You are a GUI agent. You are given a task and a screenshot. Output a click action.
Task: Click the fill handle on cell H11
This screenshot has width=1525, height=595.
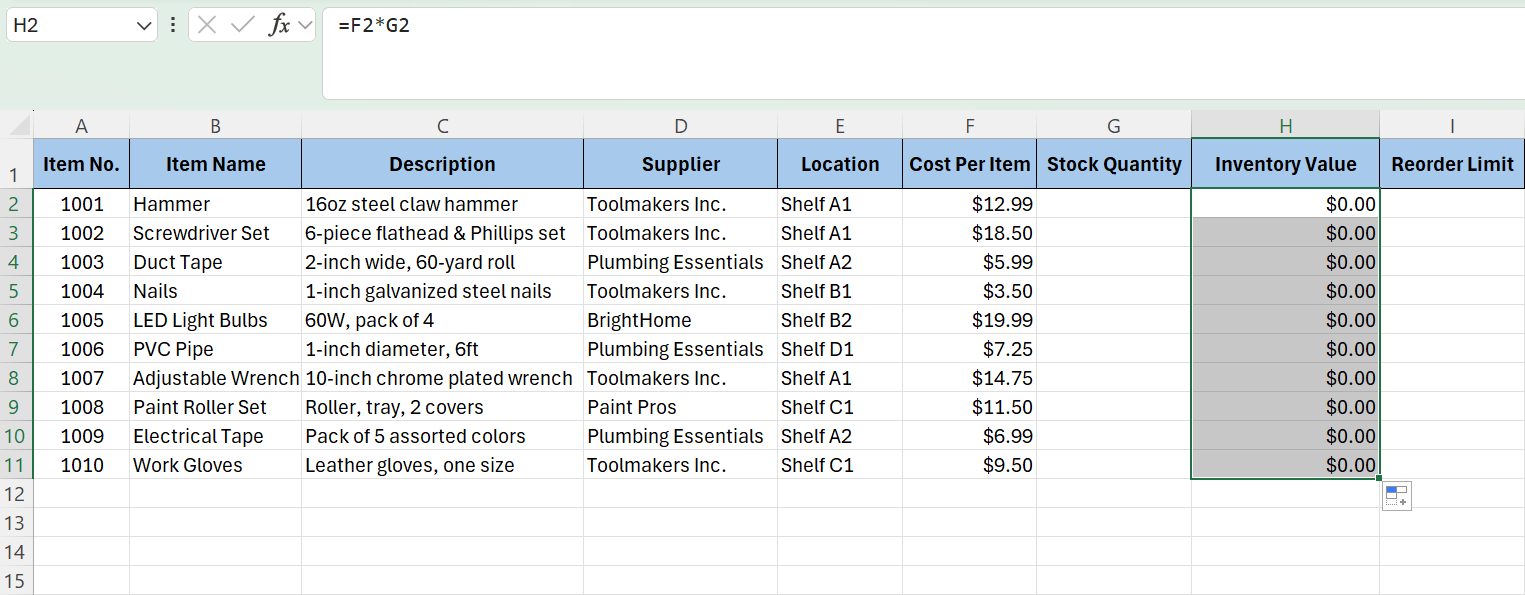pyautogui.click(x=1379, y=478)
